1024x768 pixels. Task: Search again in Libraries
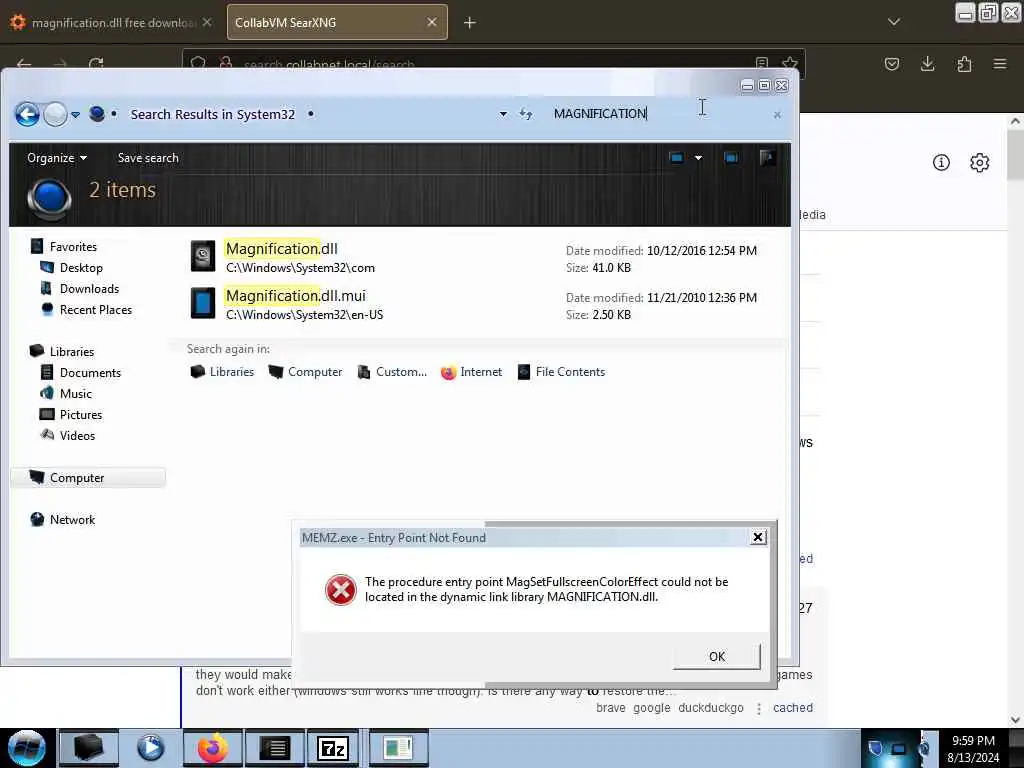click(222, 372)
